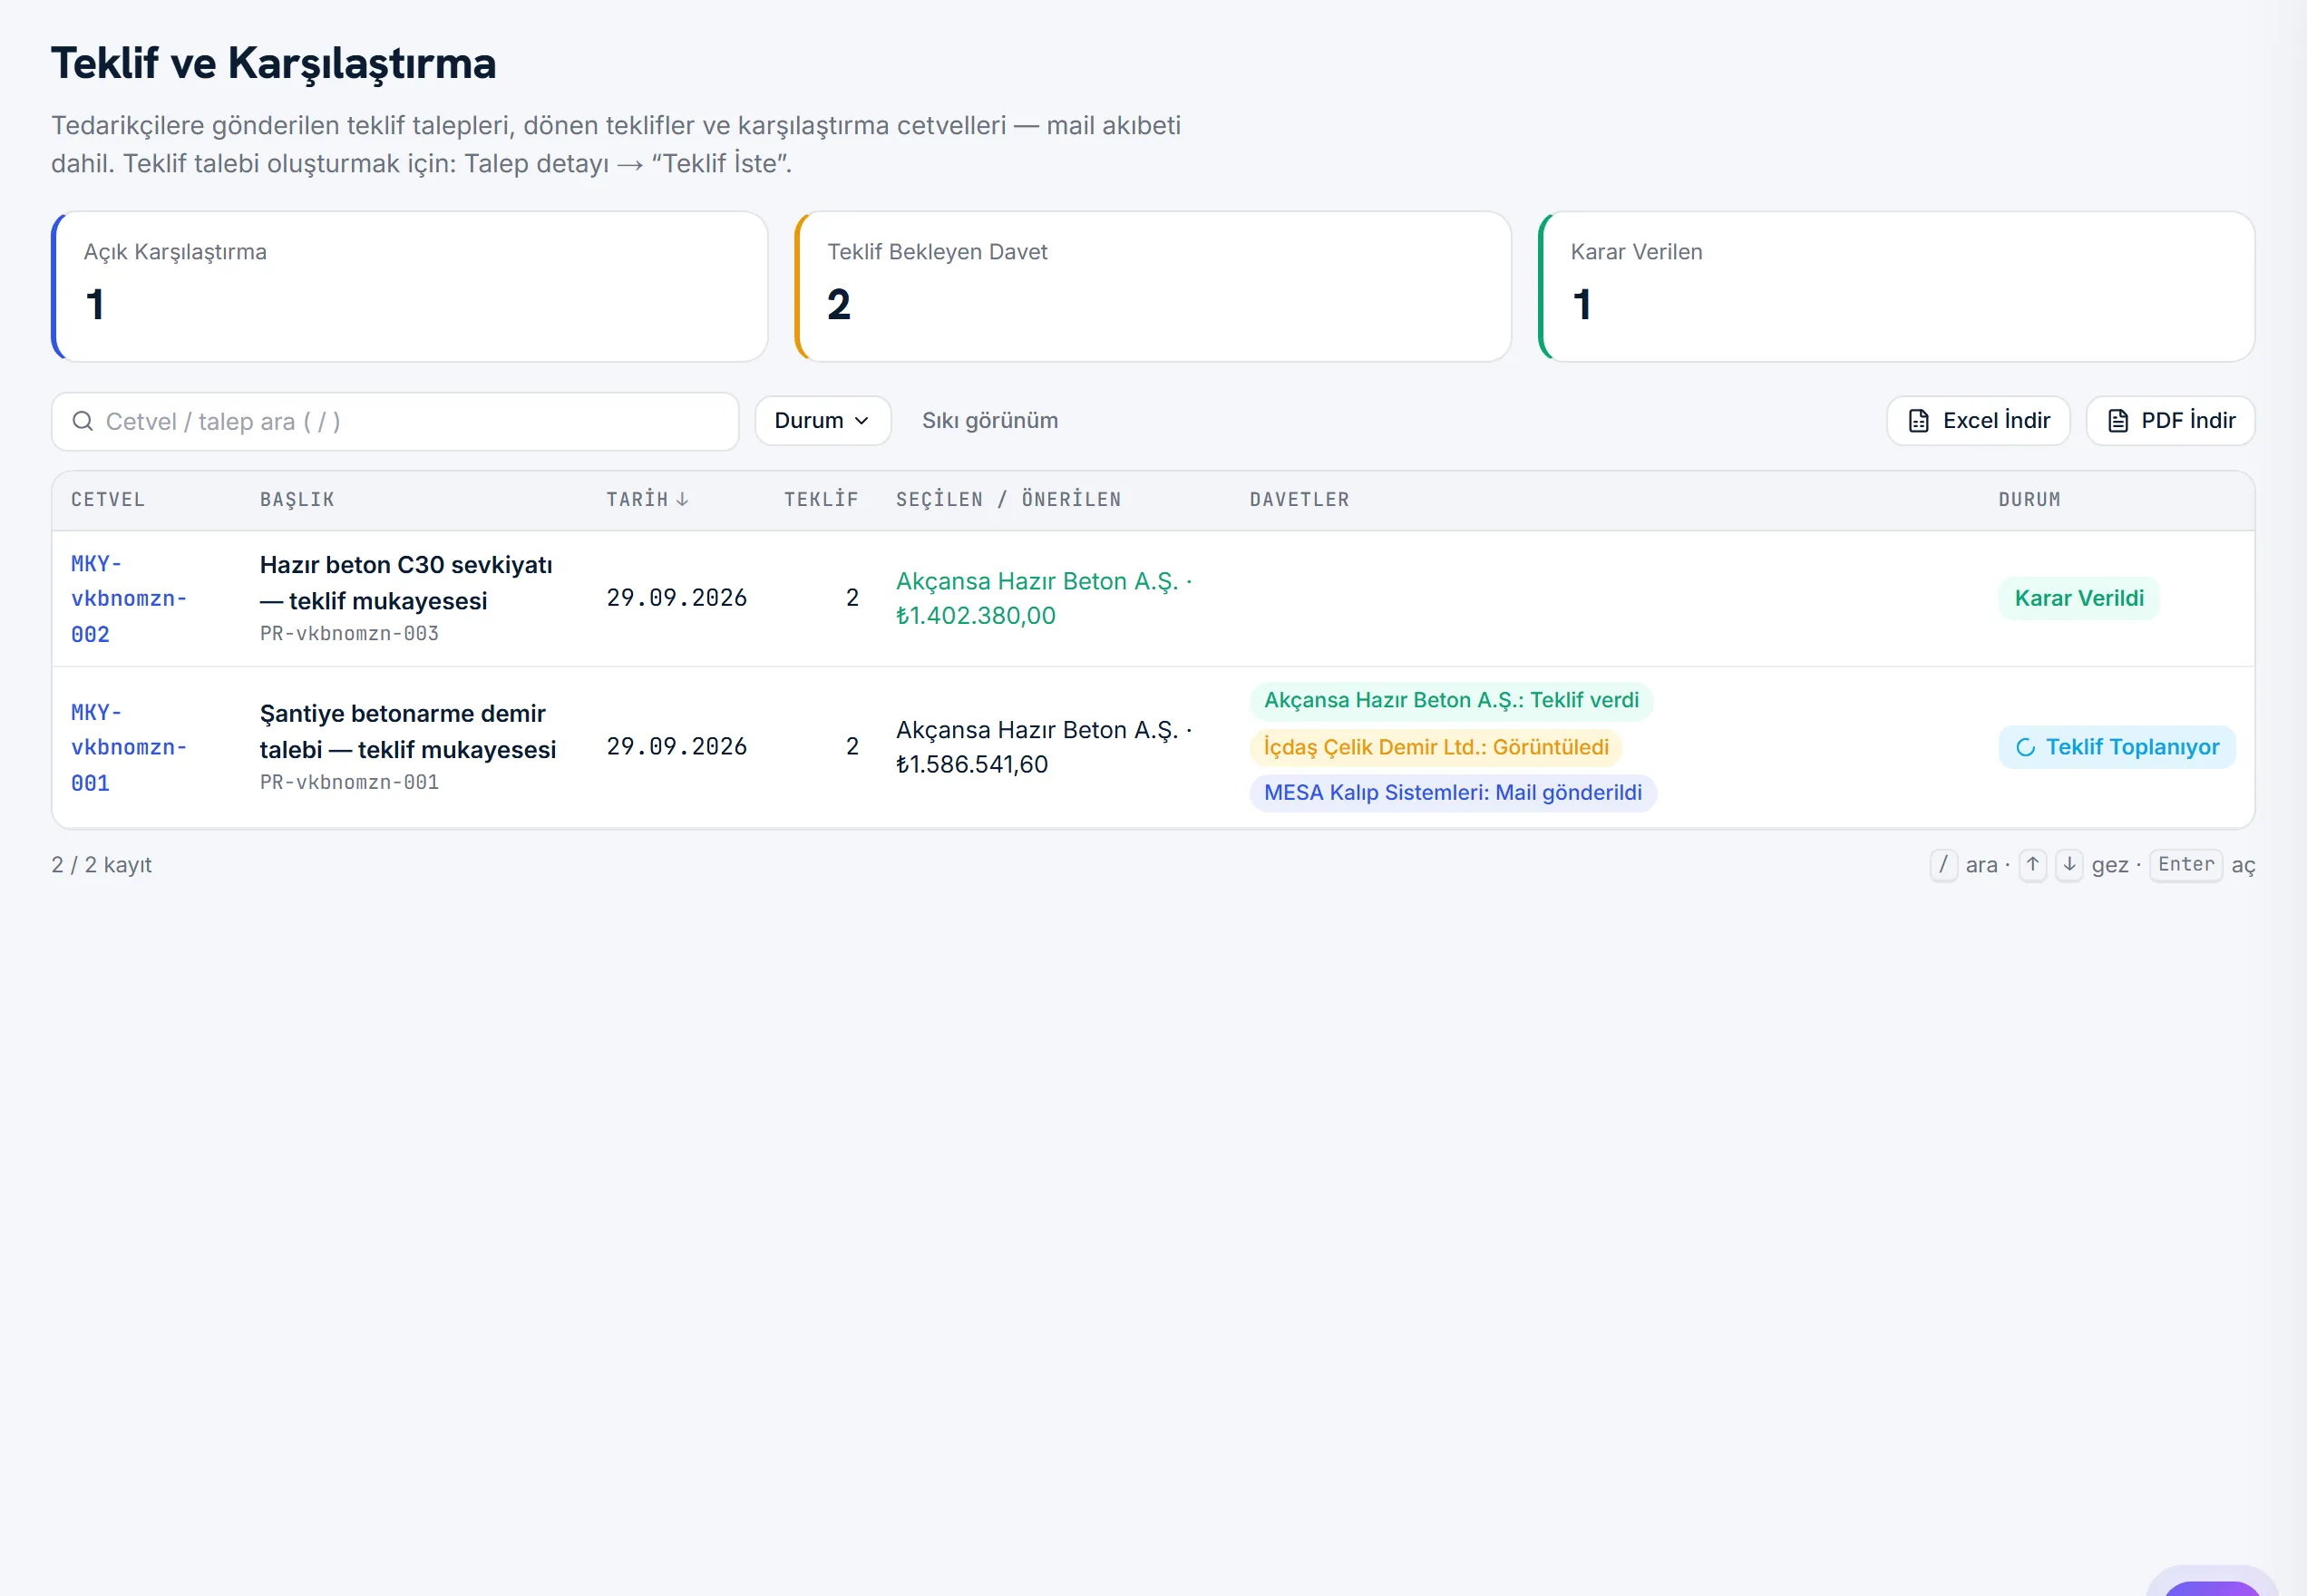
Task: Click İçdaş Çelik Demir Ltd.: Görüntüledi chip
Action: (x=1435, y=747)
